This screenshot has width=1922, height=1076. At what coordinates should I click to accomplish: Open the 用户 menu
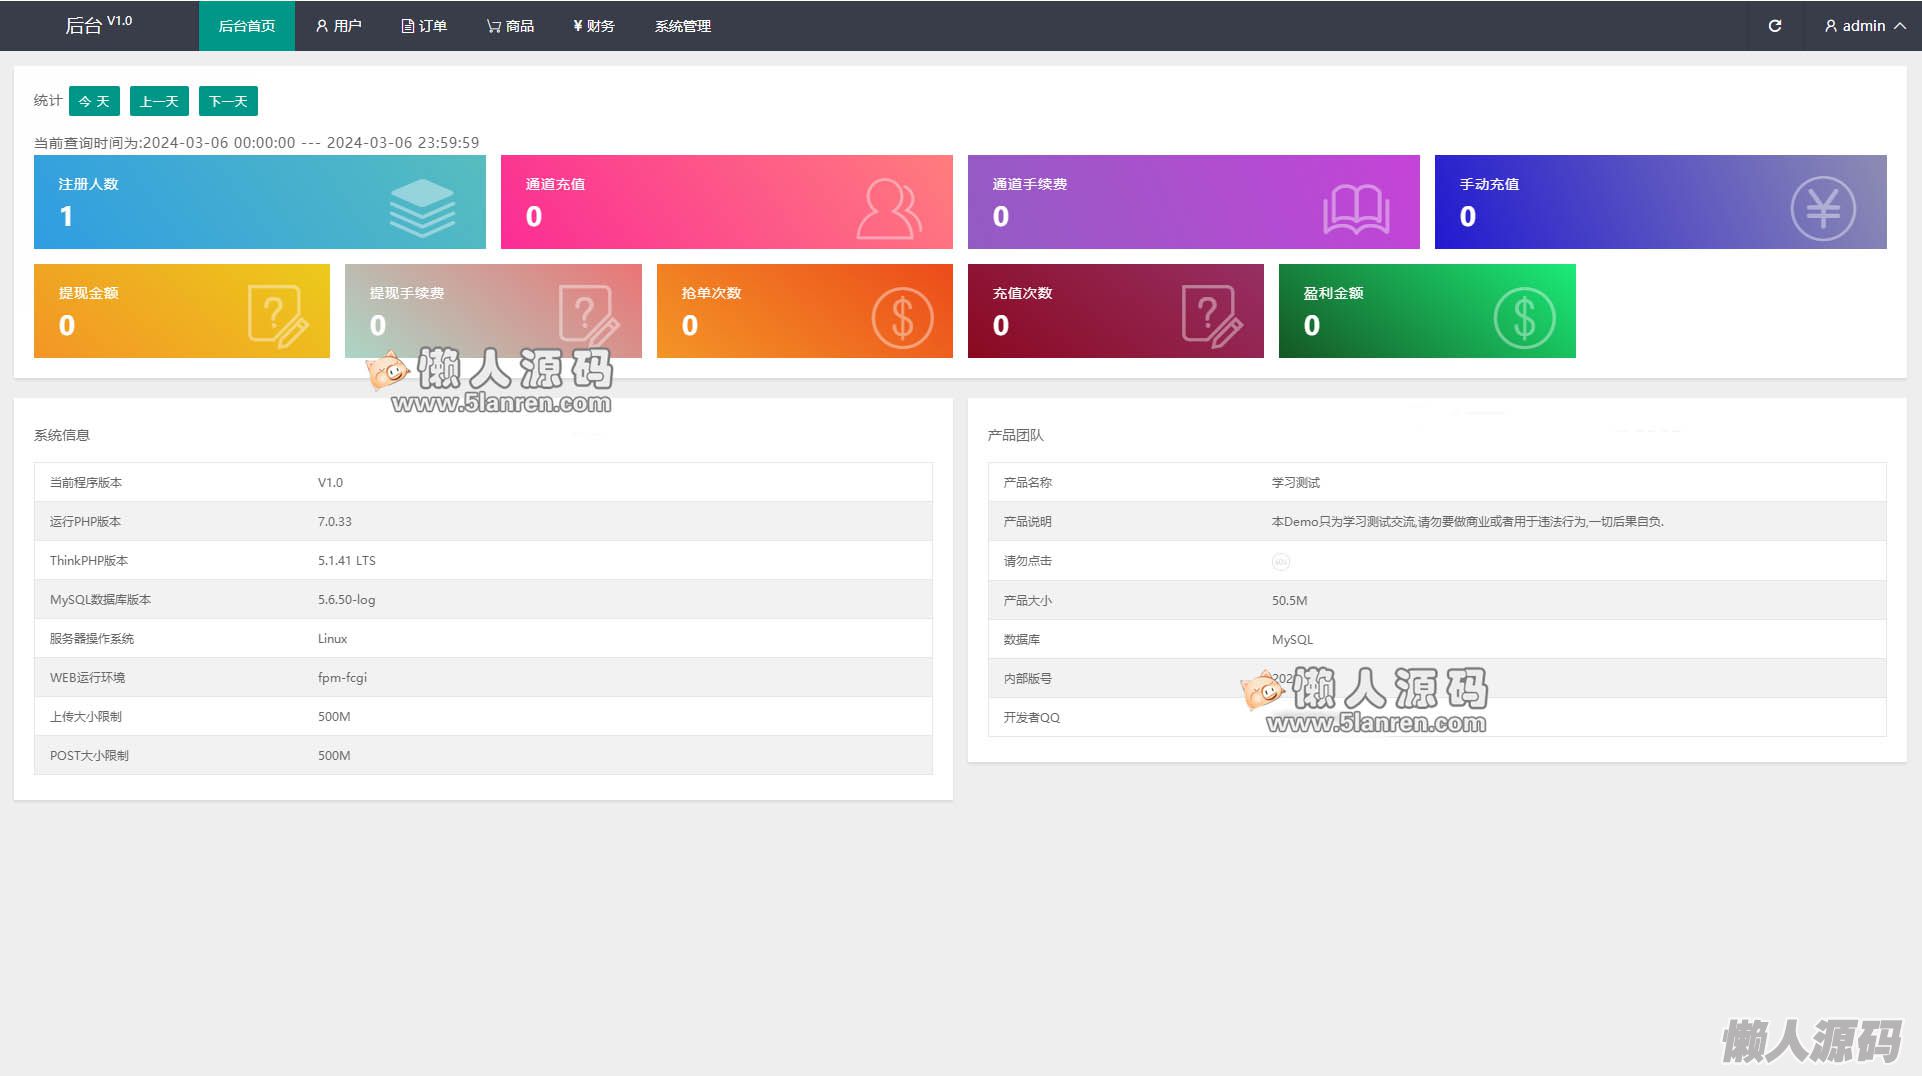pos(338,26)
